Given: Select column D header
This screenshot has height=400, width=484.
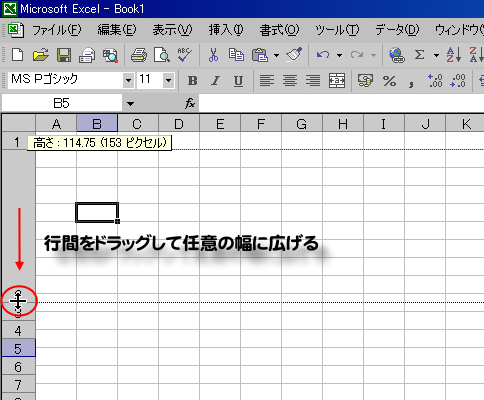Looking at the screenshot, I should (179, 124).
